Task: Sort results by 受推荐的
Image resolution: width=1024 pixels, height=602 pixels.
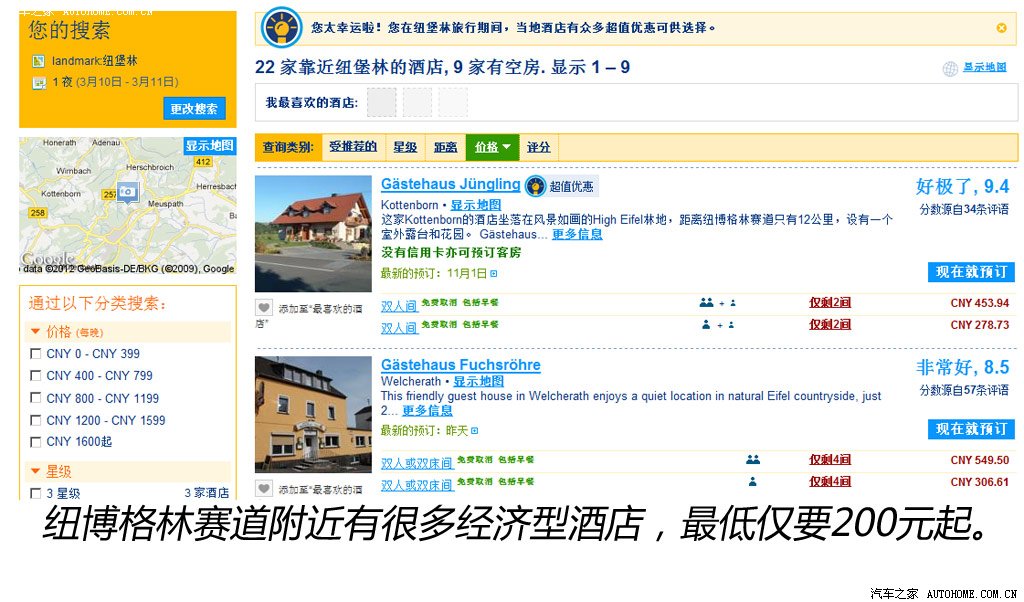Action: coord(353,147)
